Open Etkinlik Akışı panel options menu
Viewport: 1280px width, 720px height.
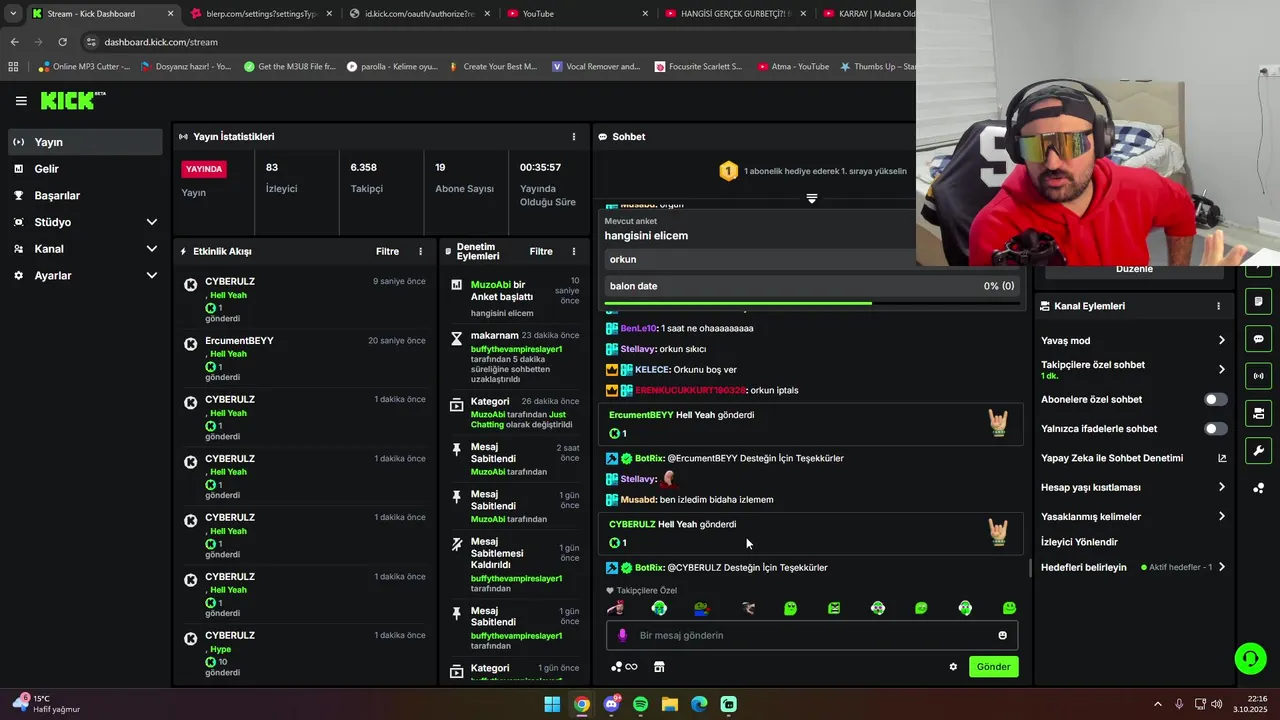pyautogui.click(x=420, y=252)
